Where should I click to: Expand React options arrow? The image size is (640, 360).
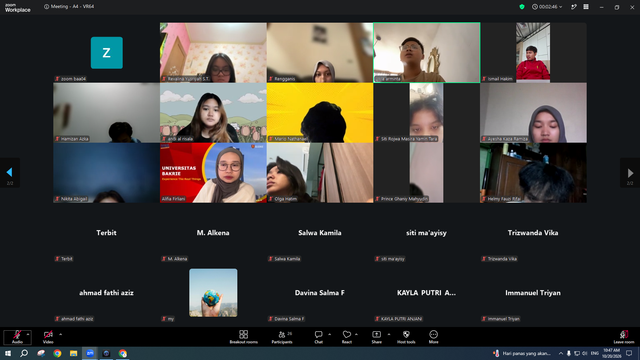tap(356, 334)
